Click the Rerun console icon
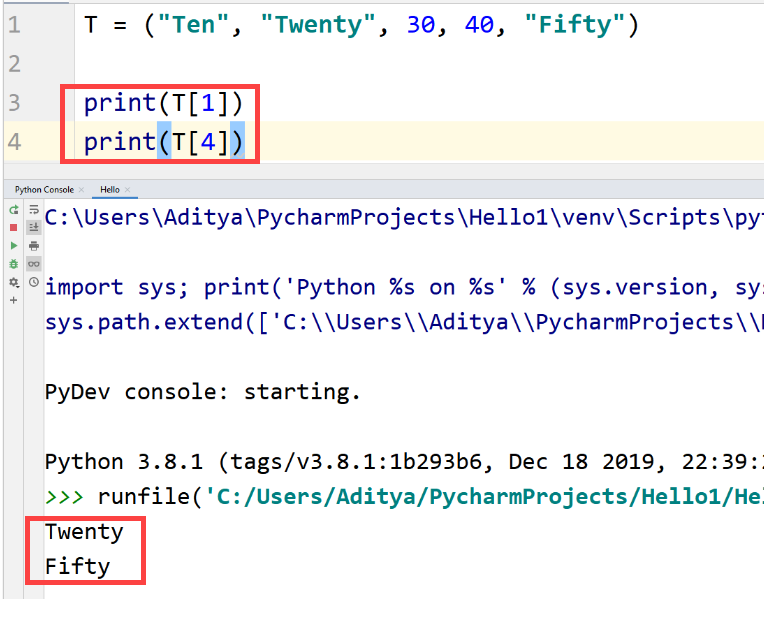Image resolution: width=764 pixels, height=622 pixels. click(14, 210)
